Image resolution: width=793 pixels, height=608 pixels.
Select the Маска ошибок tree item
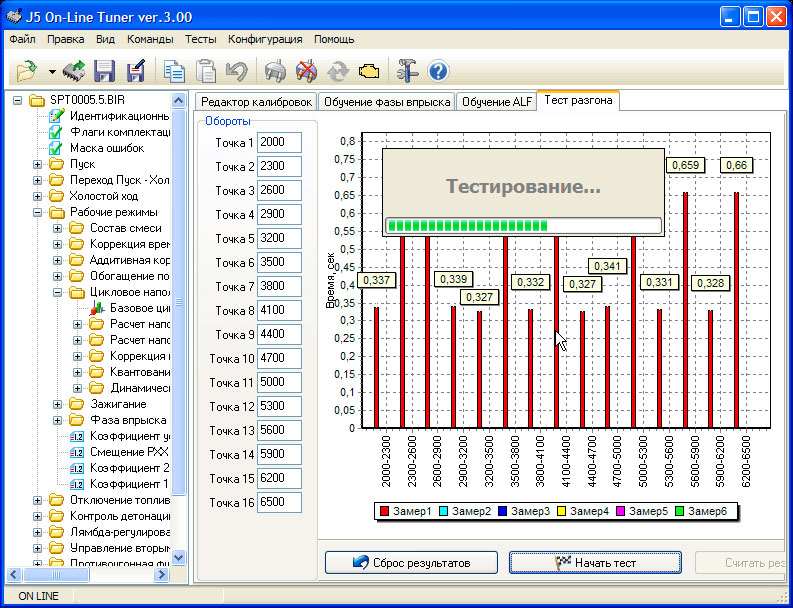pyautogui.click(x=106, y=148)
